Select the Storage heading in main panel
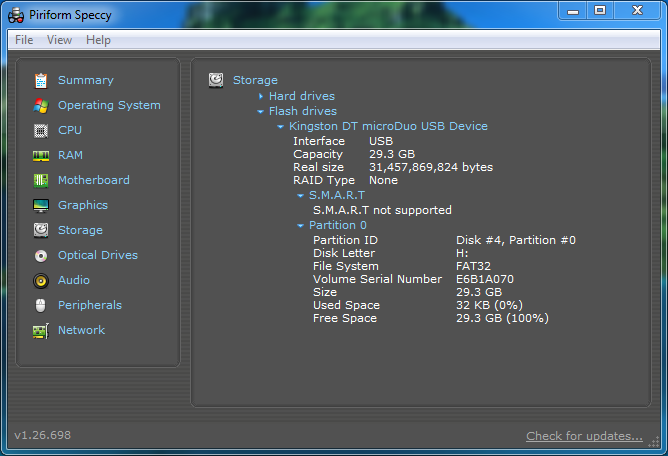 [255, 80]
